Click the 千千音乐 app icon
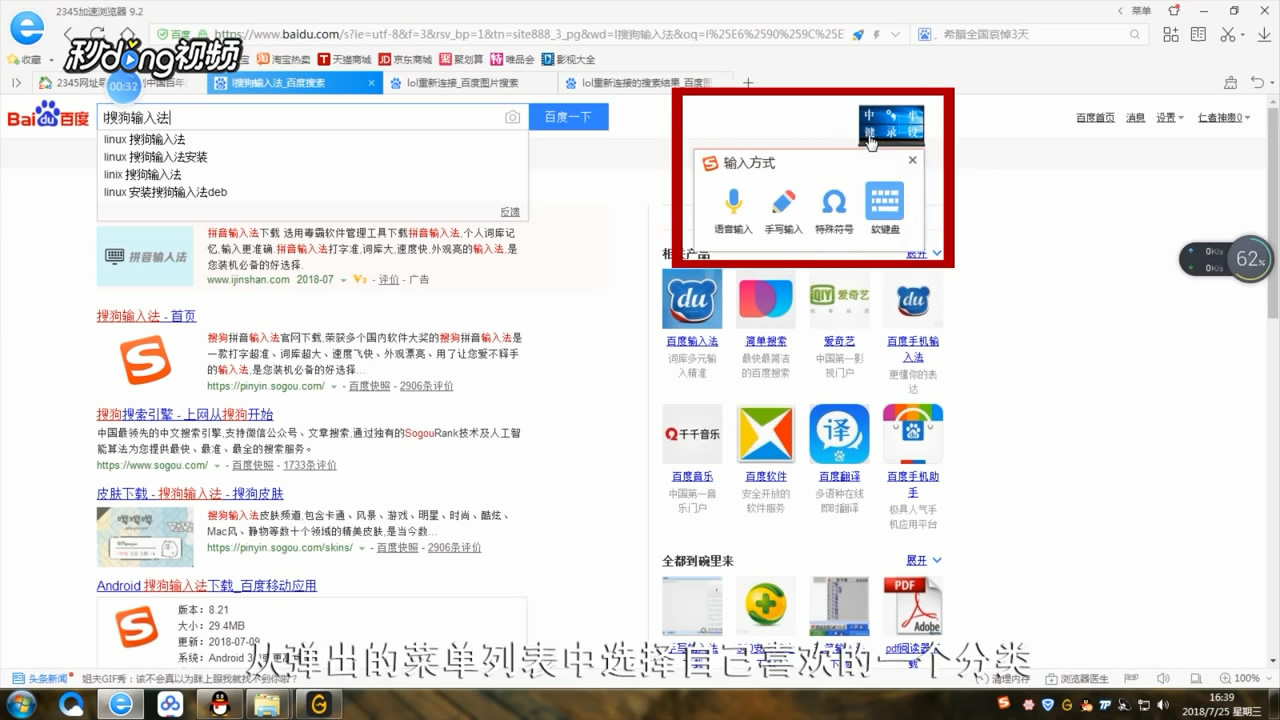 point(692,434)
